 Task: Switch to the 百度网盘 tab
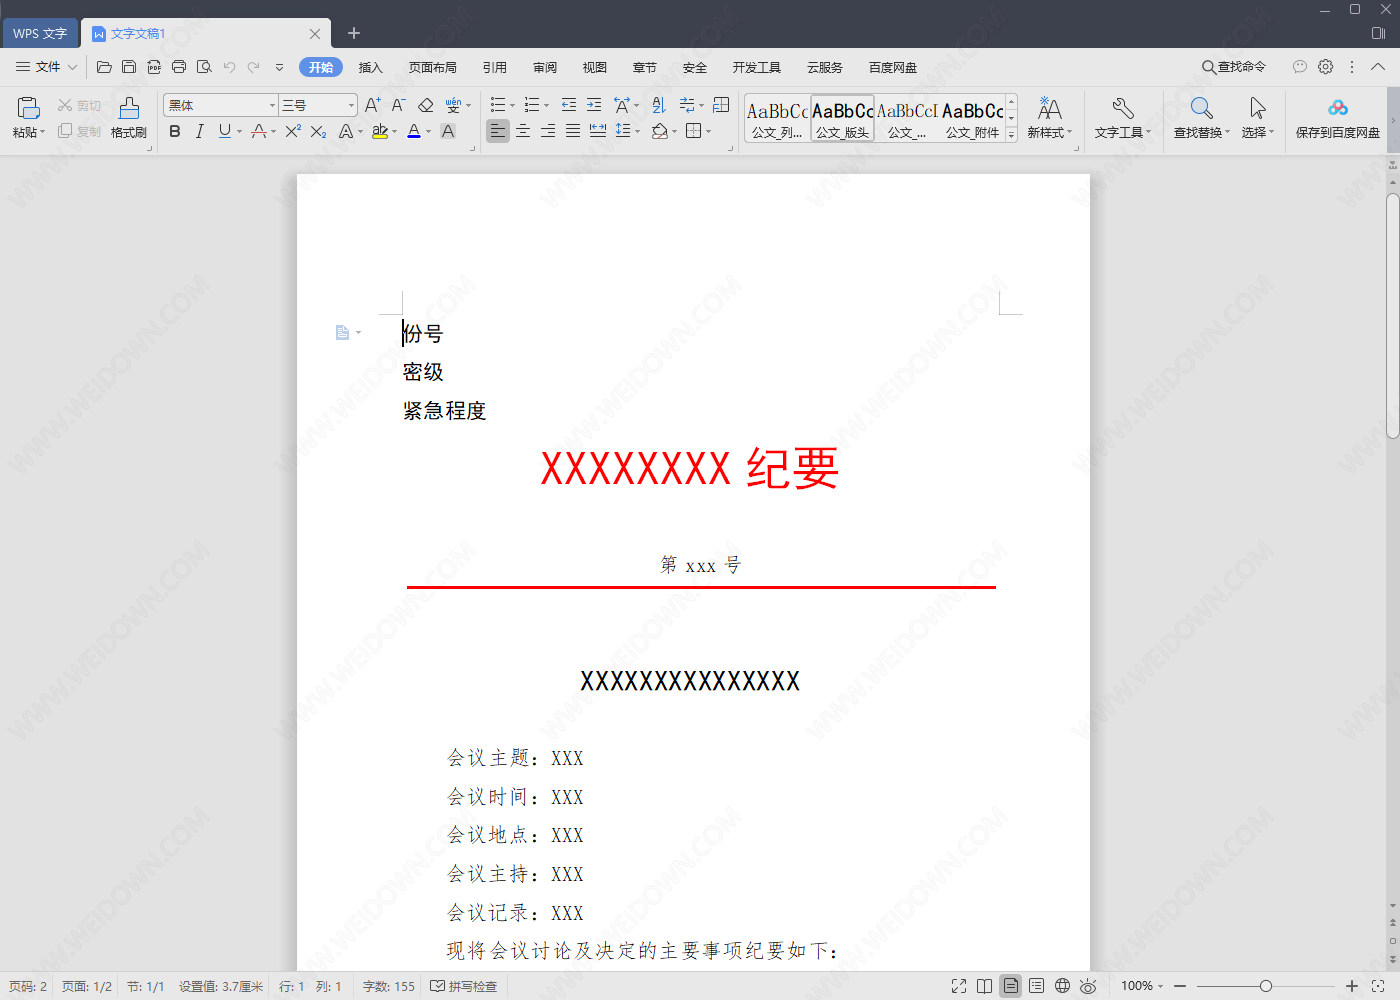[893, 67]
